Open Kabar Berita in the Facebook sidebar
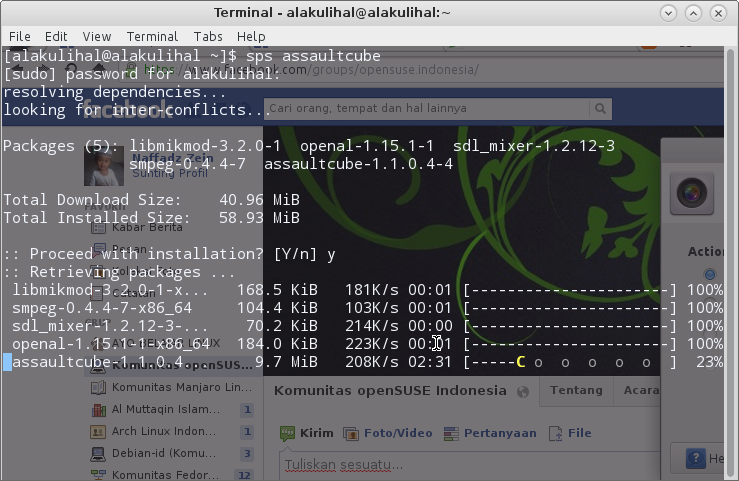739x481 pixels. (x=147, y=228)
